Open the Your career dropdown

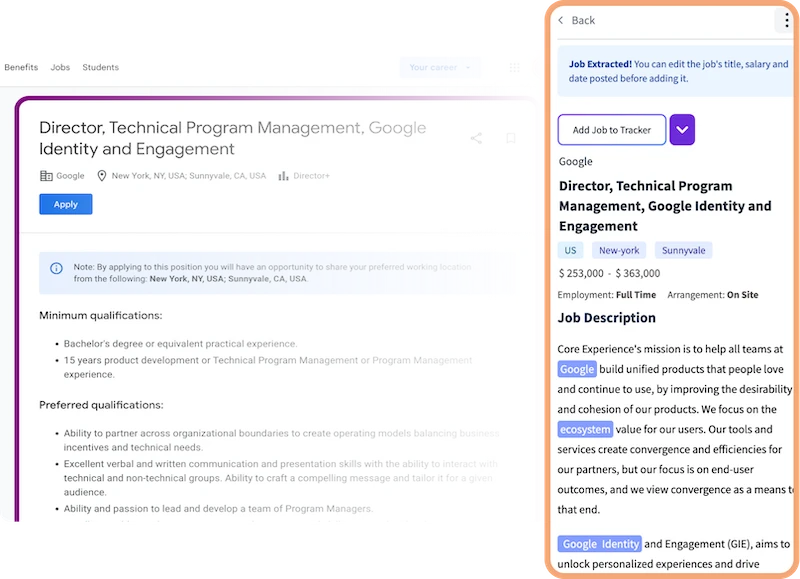pos(440,67)
